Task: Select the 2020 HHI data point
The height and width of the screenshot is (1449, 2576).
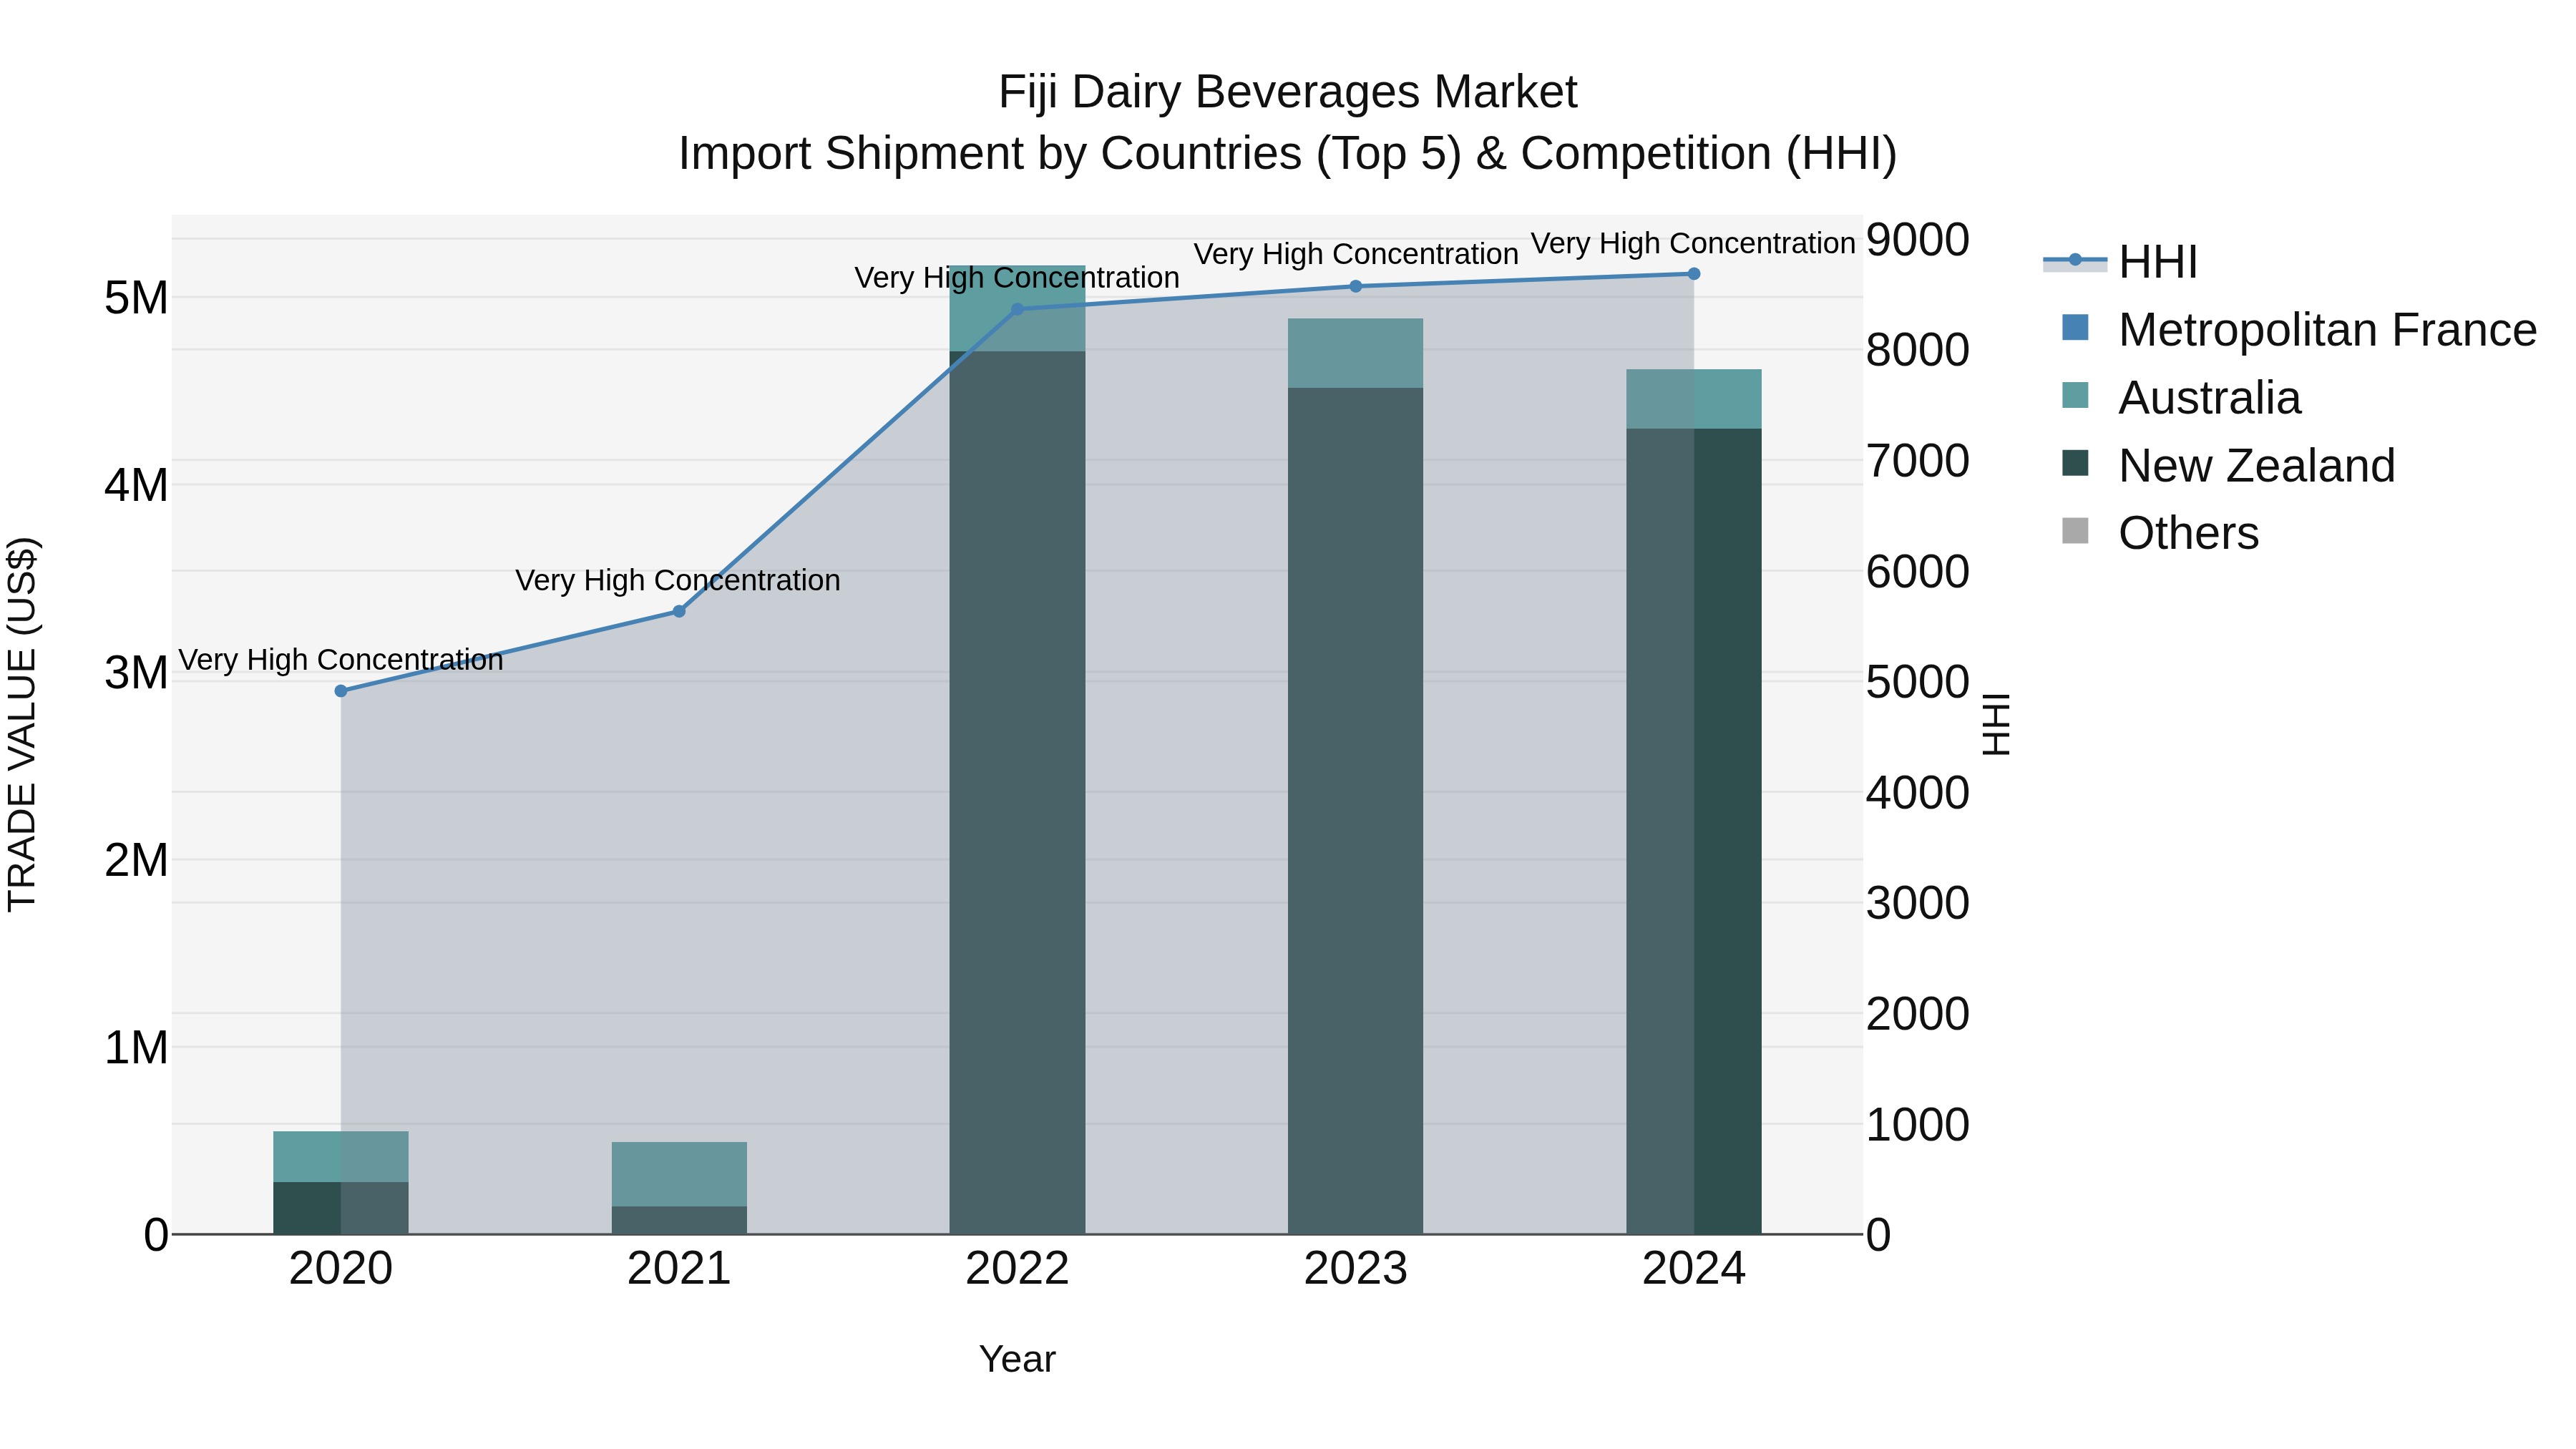Action: pos(341,691)
